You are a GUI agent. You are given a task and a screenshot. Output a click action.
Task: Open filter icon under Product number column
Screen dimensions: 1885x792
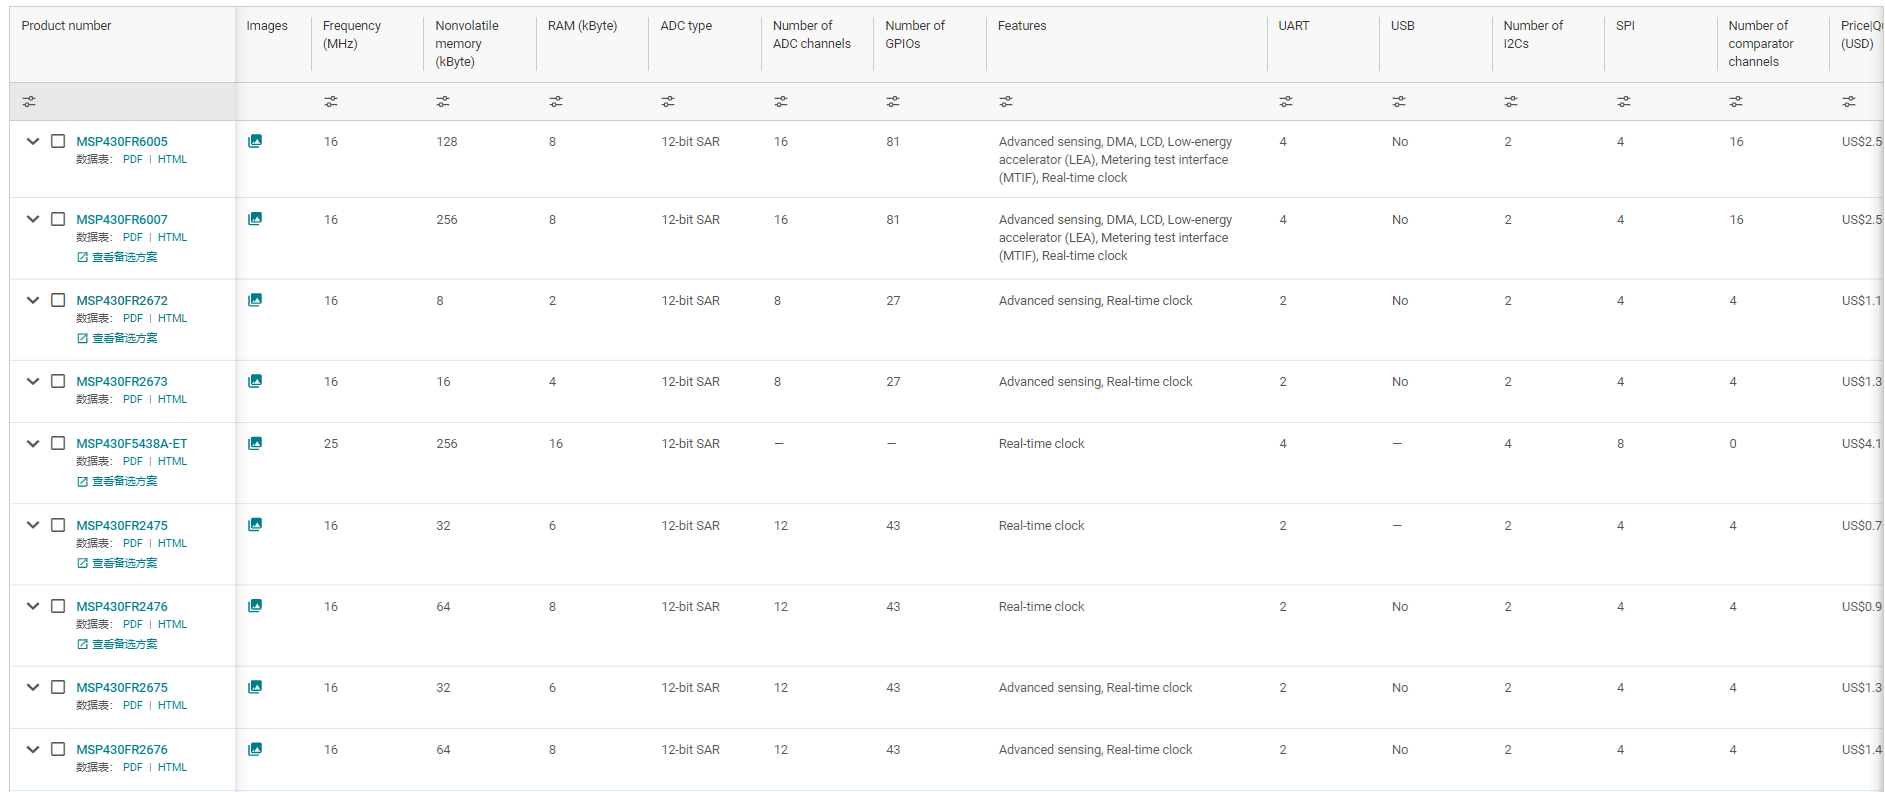click(29, 102)
